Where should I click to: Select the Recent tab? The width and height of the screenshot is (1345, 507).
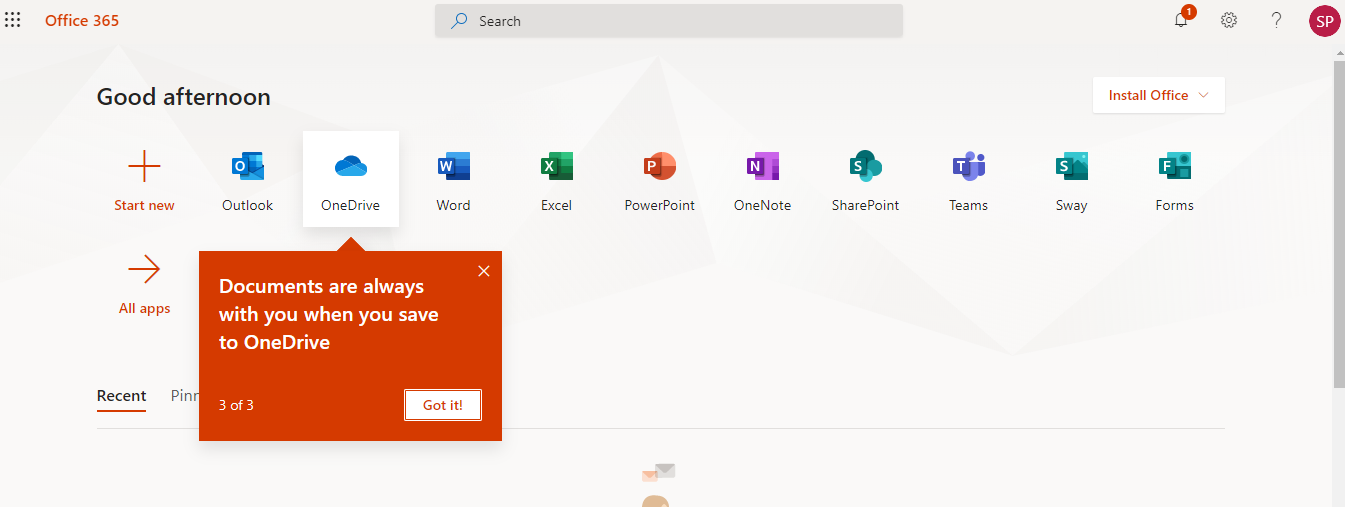[121, 396]
